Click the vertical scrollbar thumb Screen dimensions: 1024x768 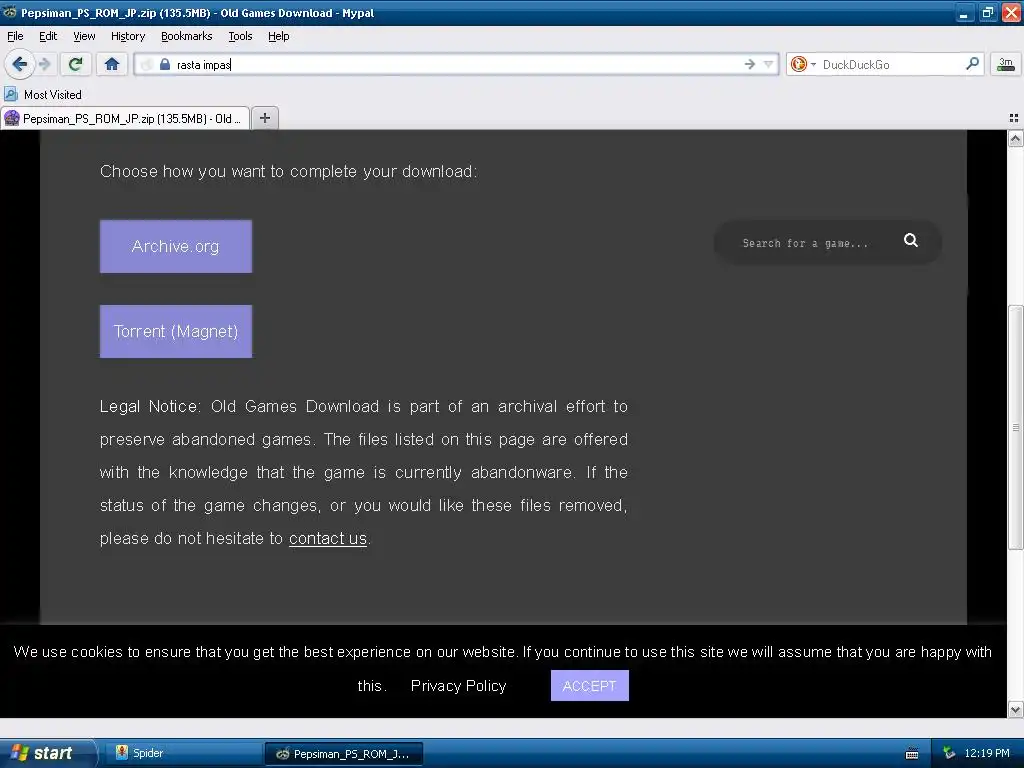[x=1015, y=427]
